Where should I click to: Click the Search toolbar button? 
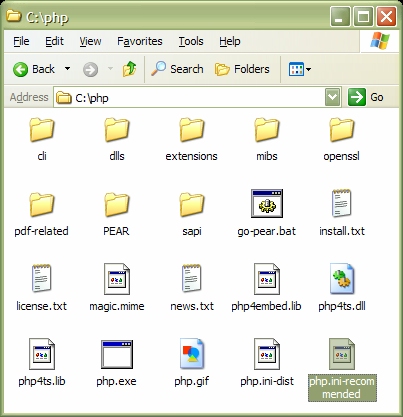pos(177,69)
